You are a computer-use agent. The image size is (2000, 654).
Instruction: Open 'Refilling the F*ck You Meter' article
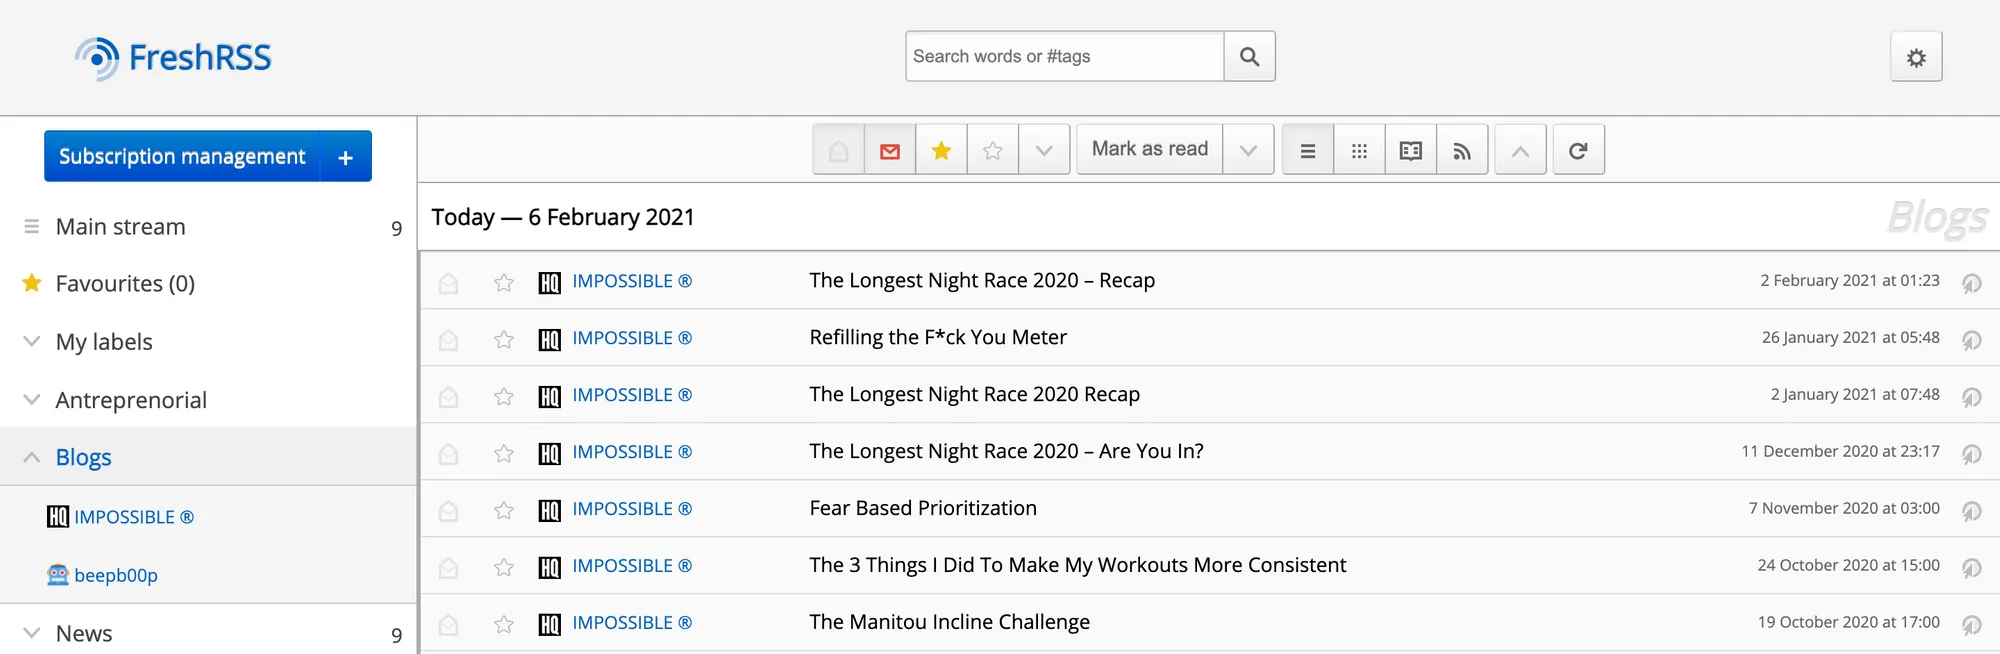[x=938, y=338]
